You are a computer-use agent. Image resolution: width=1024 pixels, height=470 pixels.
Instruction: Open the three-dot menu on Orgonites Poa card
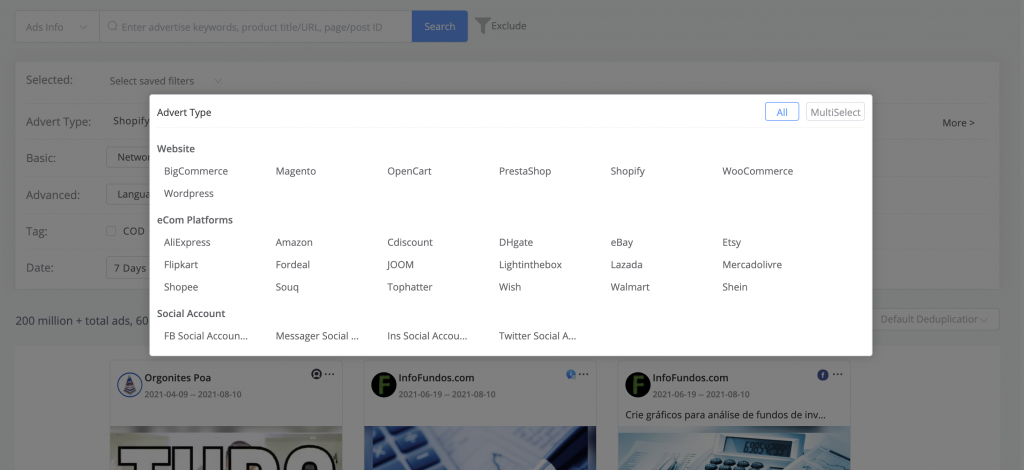coord(329,374)
